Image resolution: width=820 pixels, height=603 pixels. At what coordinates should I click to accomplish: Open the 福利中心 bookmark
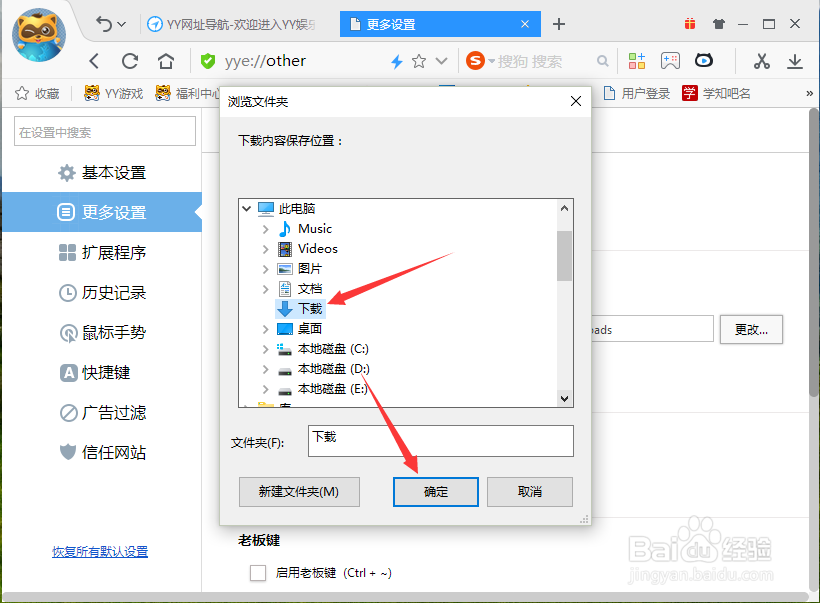point(188,94)
